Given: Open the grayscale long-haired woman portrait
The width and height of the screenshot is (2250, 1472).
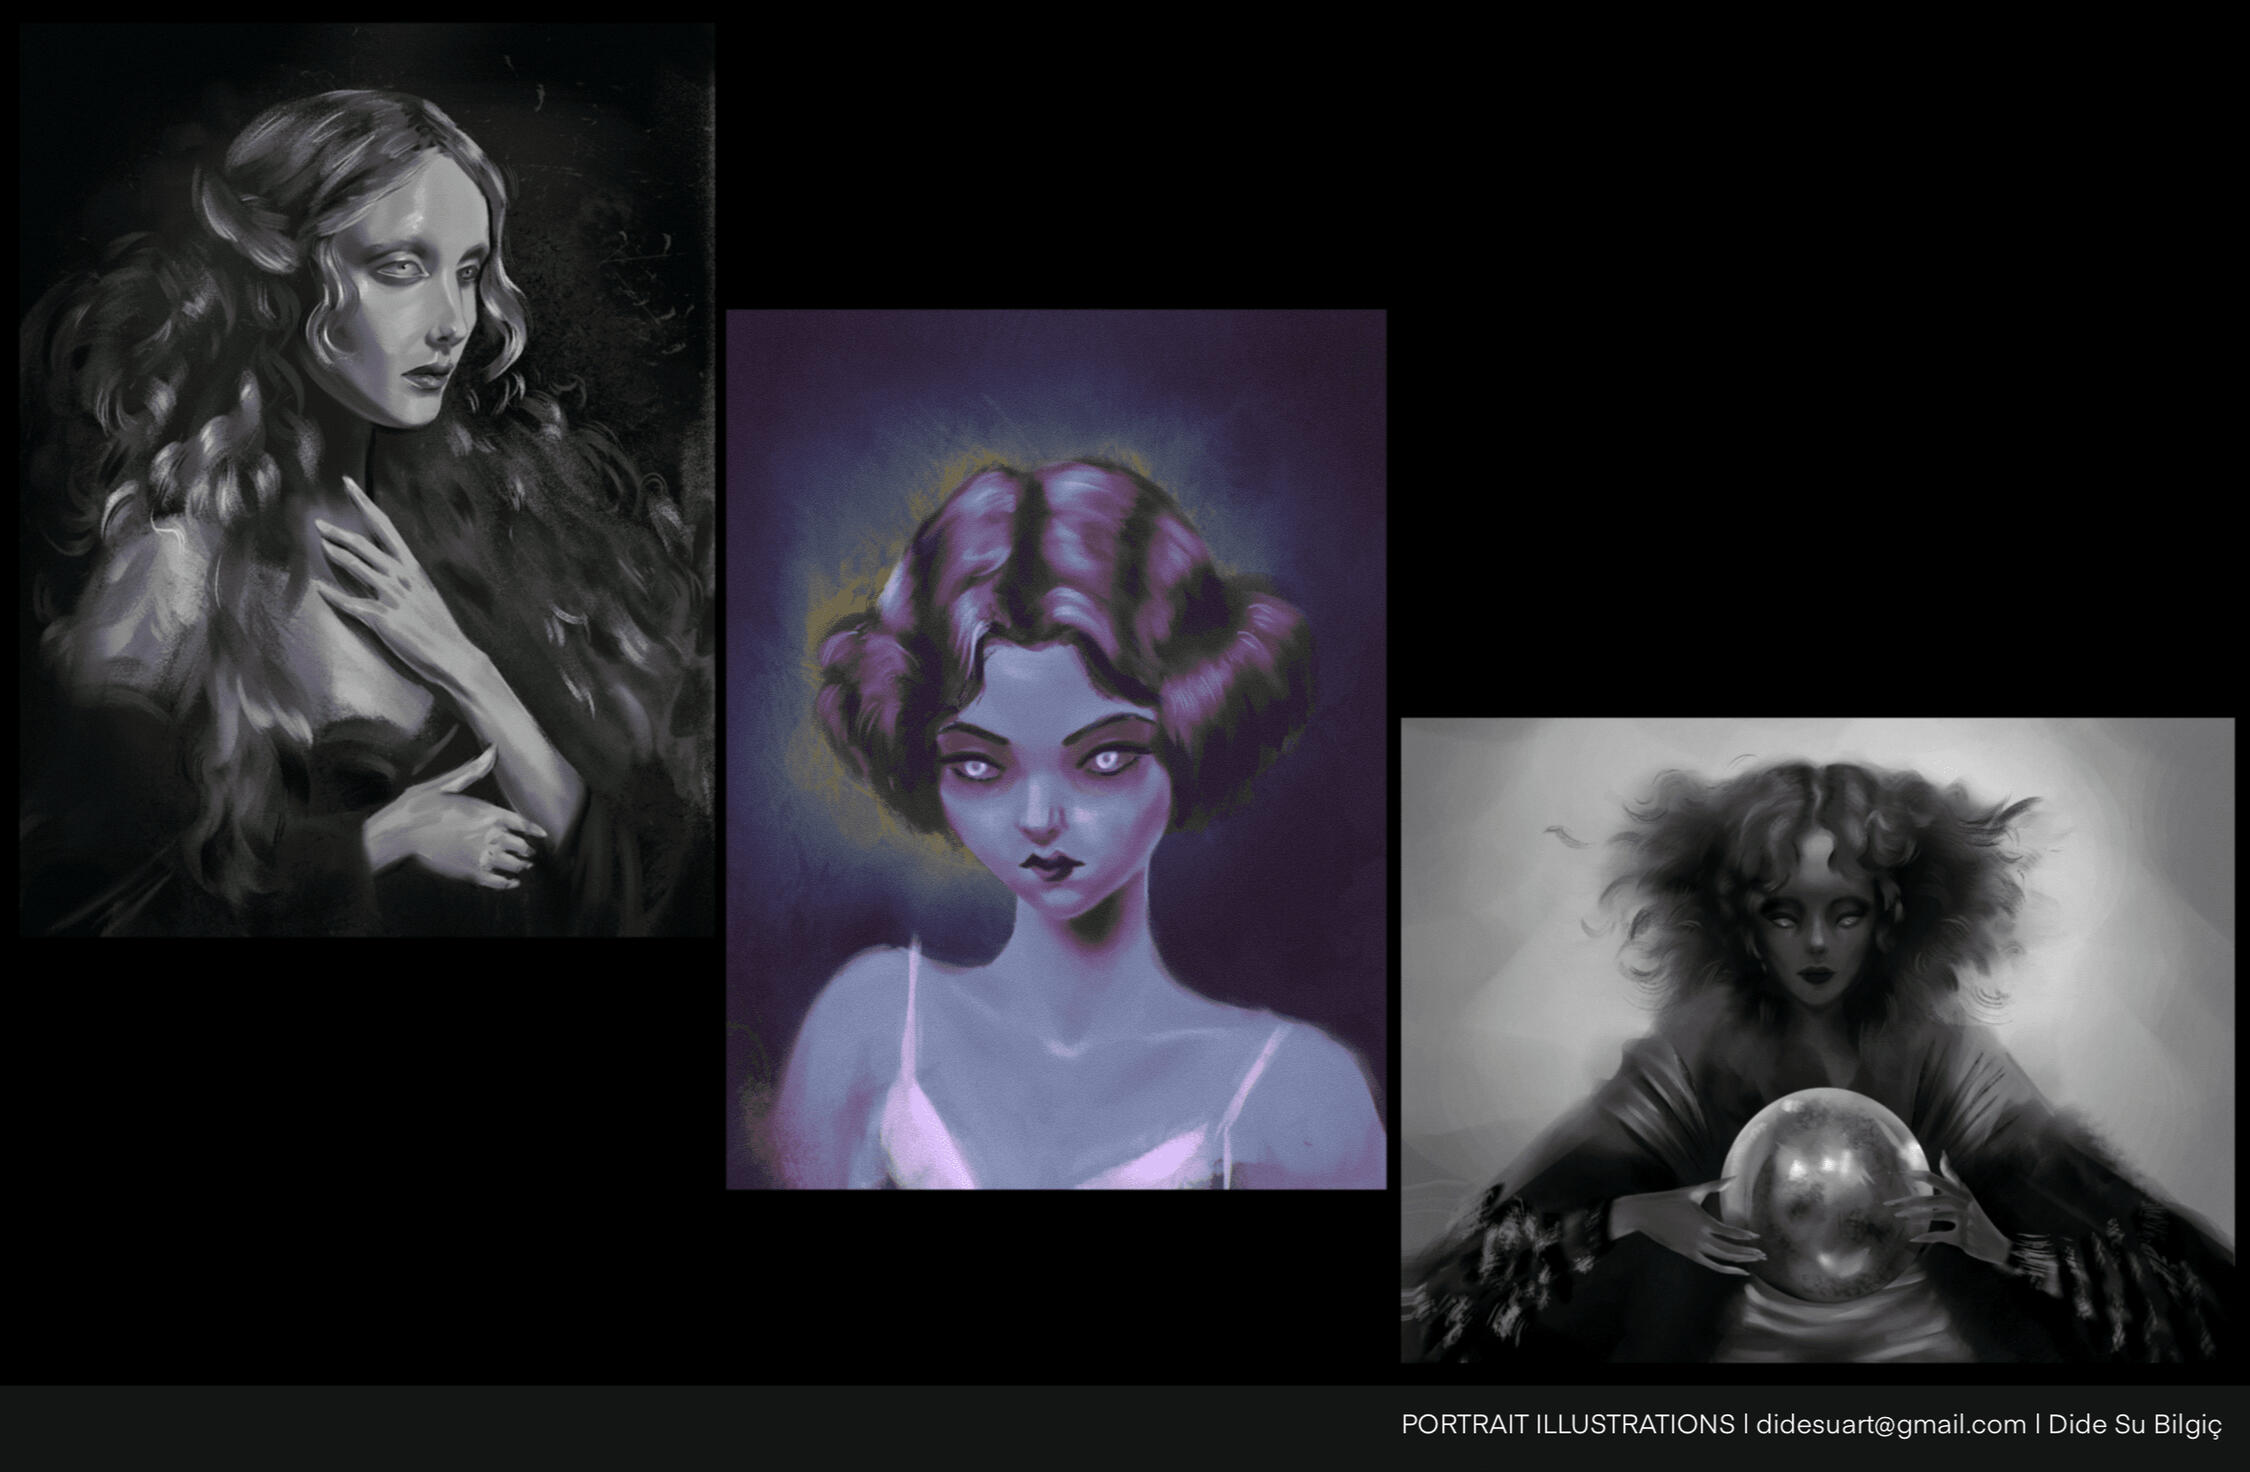Looking at the screenshot, I should click(x=367, y=480).
